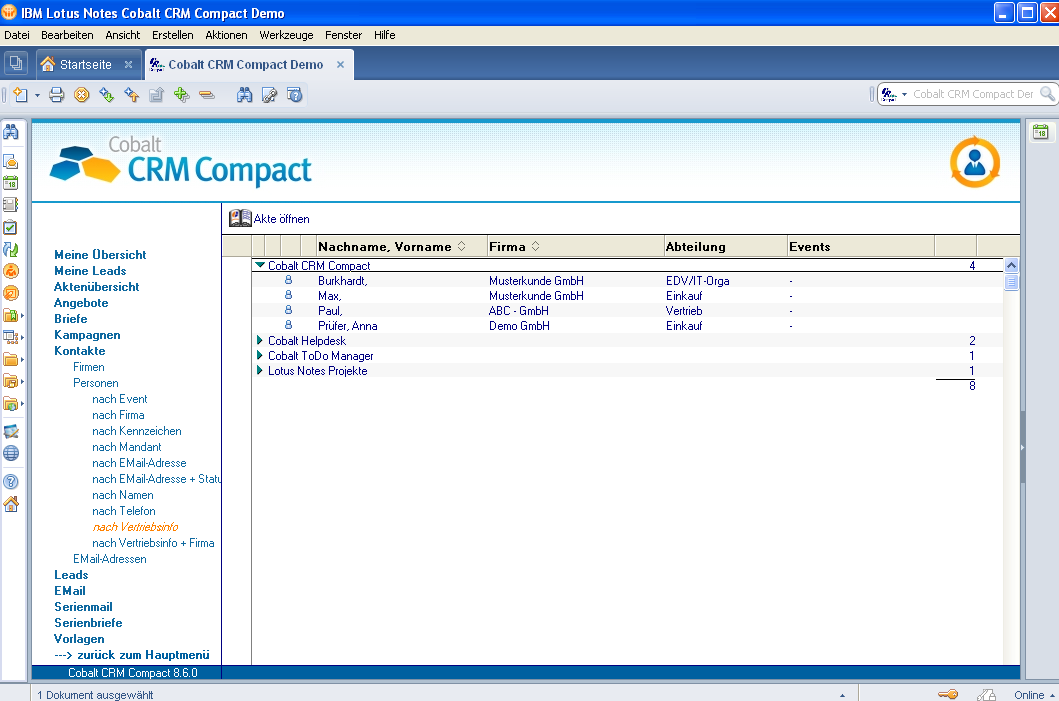Click the open-windows icon left of Startseite tab
Image resolution: width=1059 pixels, height=701 pixels.
pos(16,64)
